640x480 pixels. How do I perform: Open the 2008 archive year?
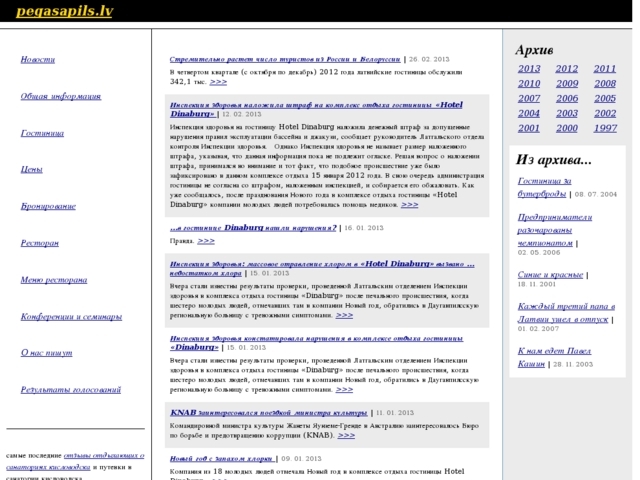[x=604, y=84]
